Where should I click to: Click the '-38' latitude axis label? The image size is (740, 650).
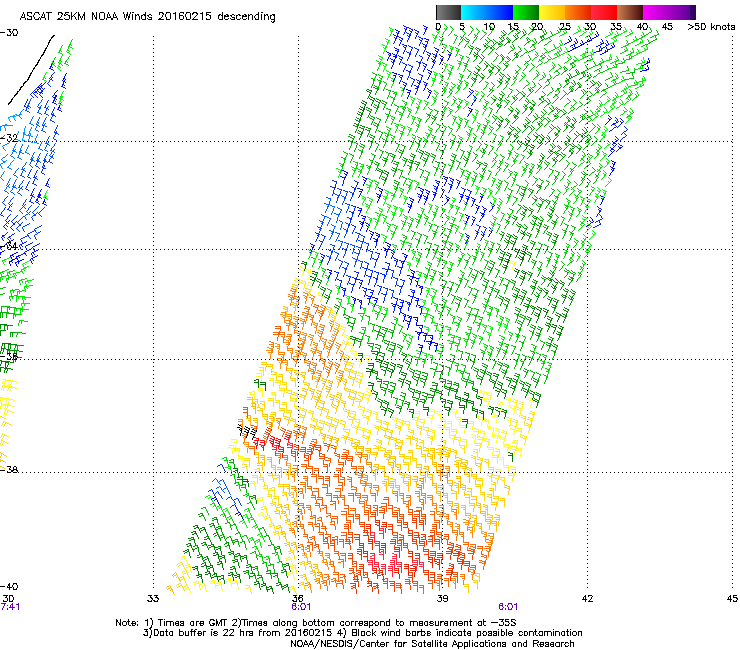(x=9, y=470)
